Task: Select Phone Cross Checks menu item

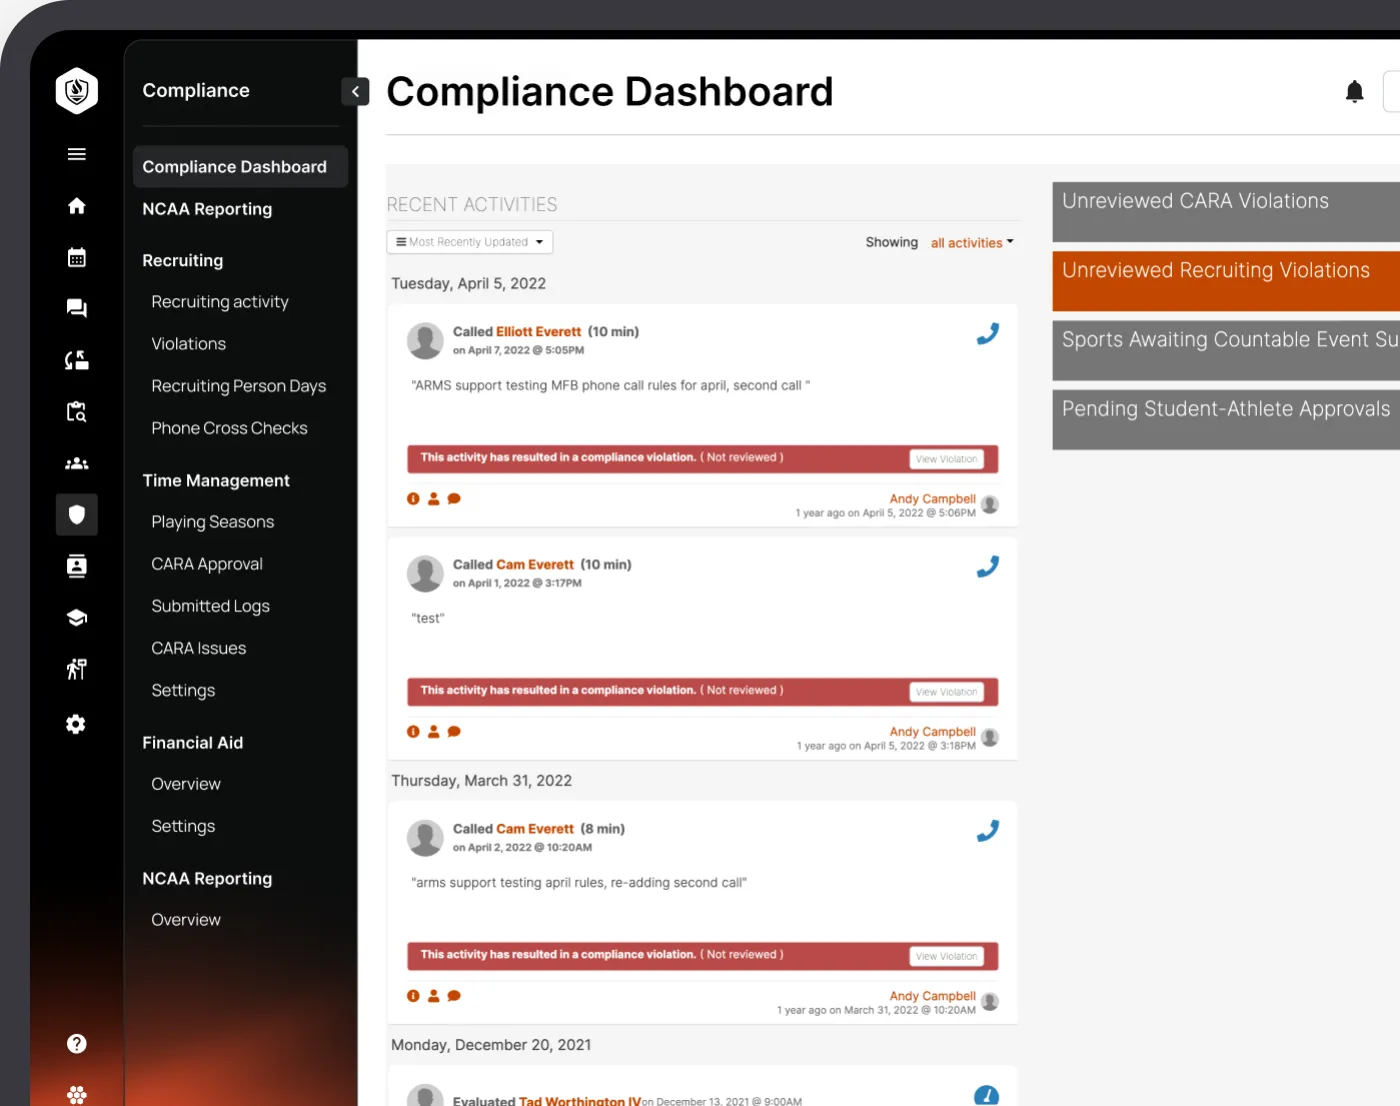Action: 229,428
